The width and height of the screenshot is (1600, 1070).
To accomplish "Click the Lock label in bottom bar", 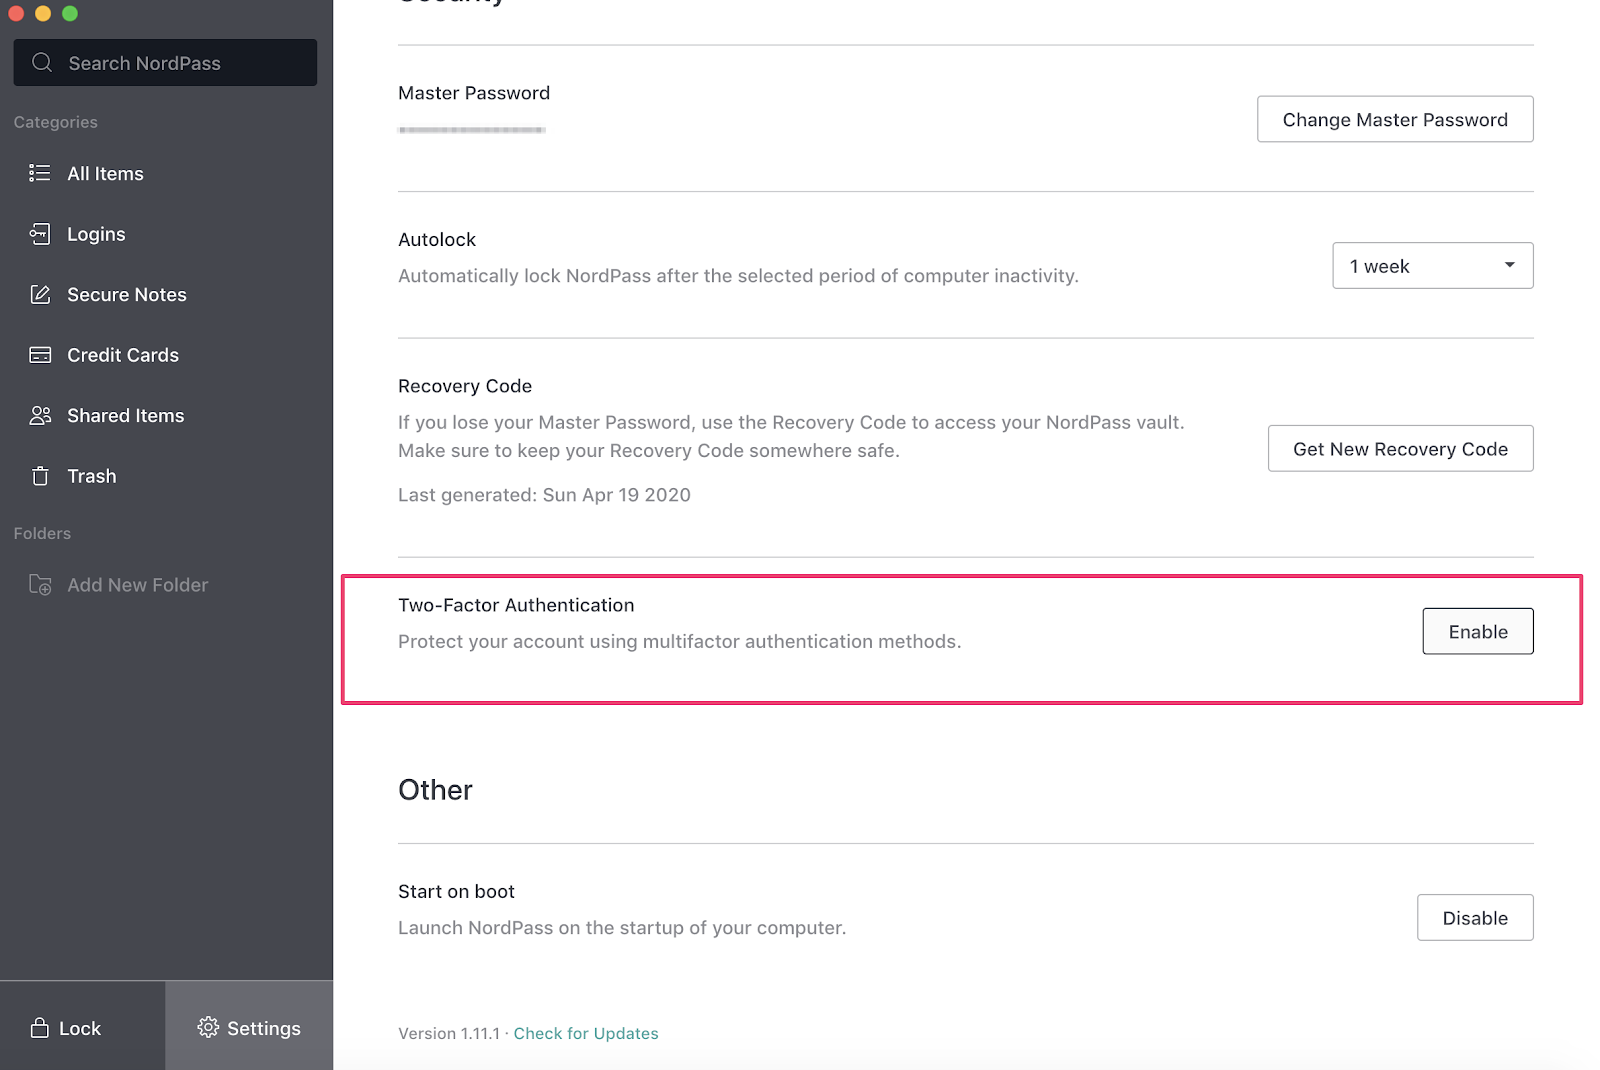I will pos(80,1028).
